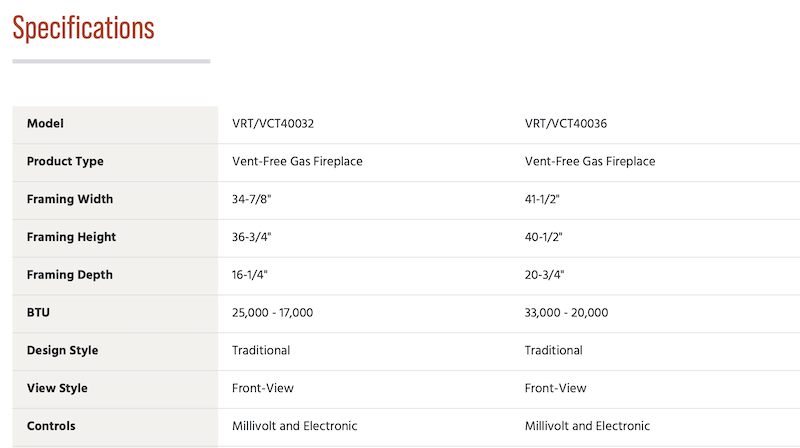Select the Framing Depth label
This screenshot has height=448, width=800.
(70, 275)
